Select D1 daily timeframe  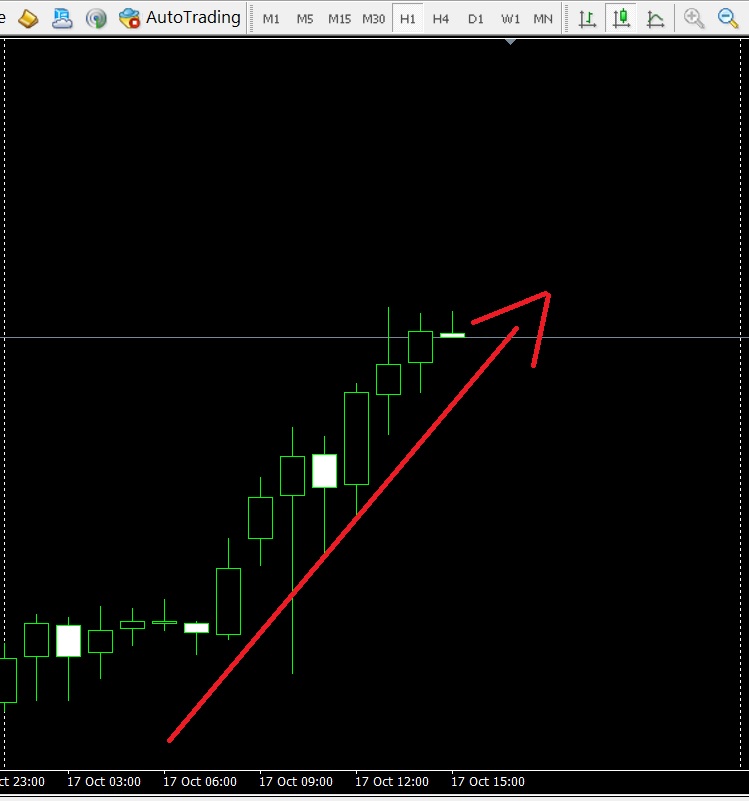tap(475, 19)
